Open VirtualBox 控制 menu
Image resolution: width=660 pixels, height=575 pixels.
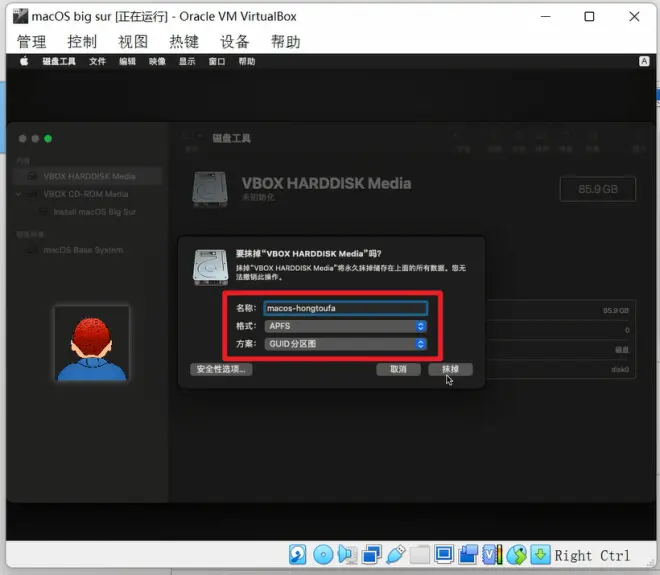(x=82, y=42)
